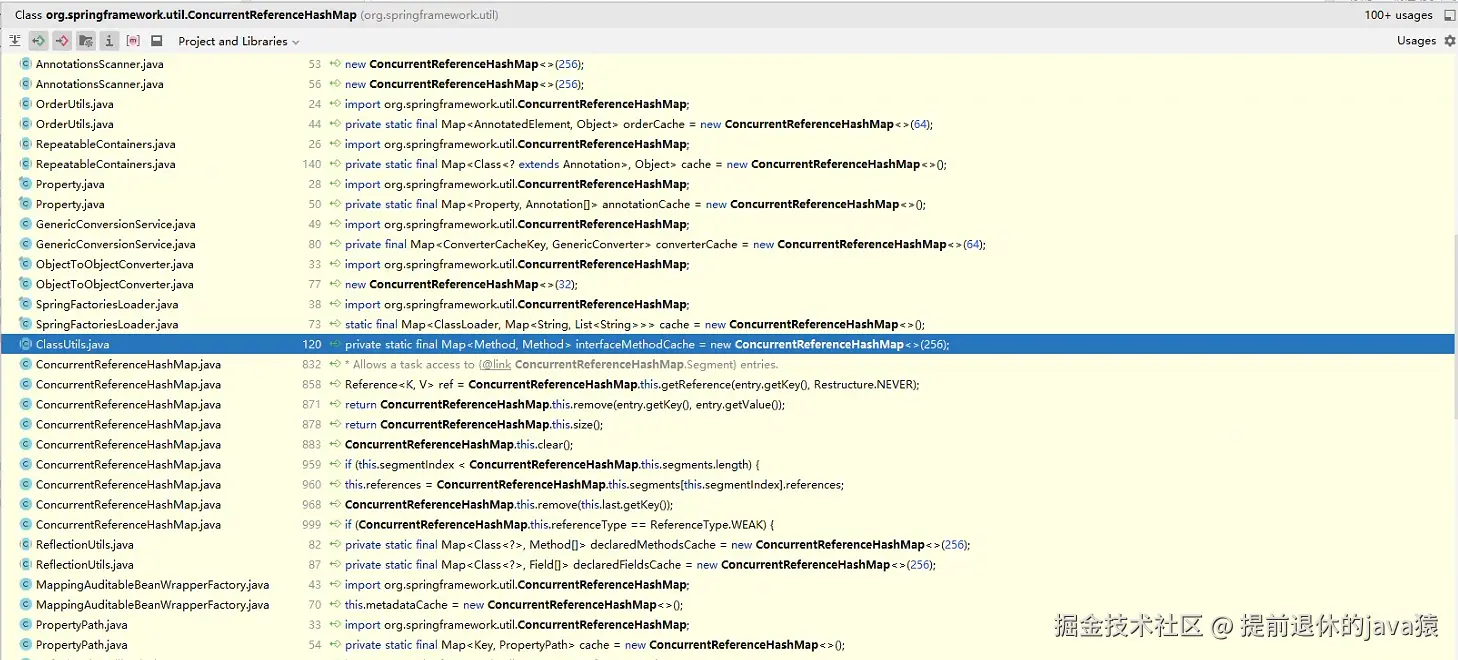Select ConcurrentReferenceHashMap.java segmentIndex usage line 959

tap(728, 464)
